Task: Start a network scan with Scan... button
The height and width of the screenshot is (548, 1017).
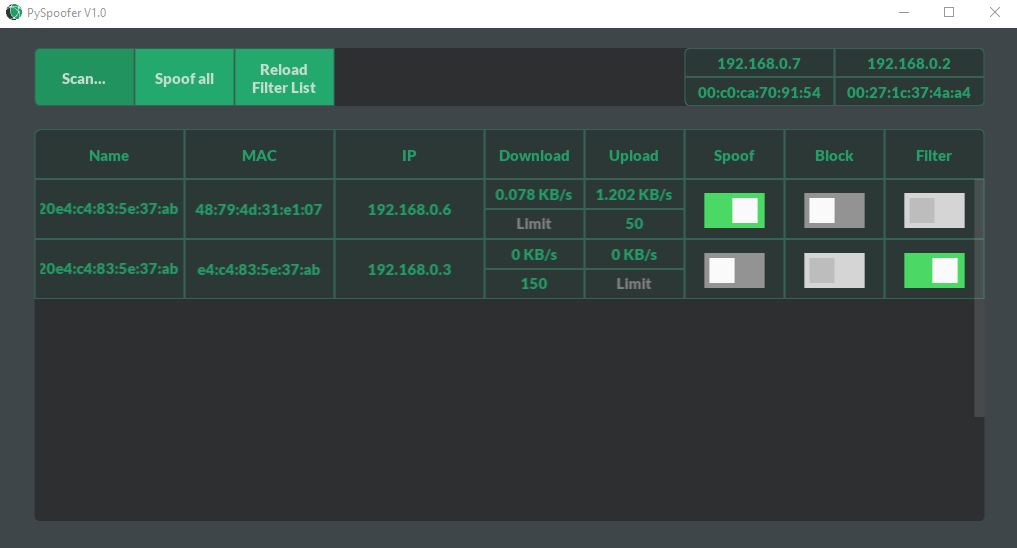Action: pos(84,77)
